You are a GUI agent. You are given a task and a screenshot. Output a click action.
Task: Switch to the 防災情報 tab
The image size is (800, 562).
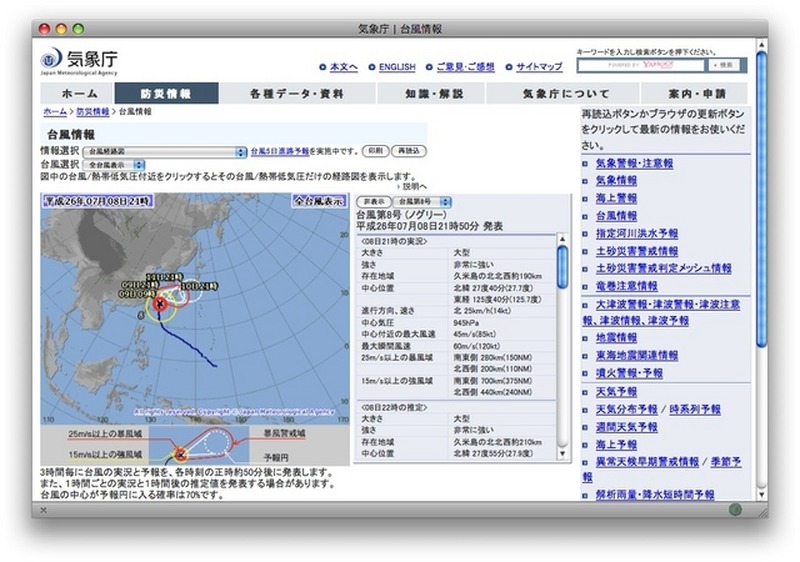(165, 93)
